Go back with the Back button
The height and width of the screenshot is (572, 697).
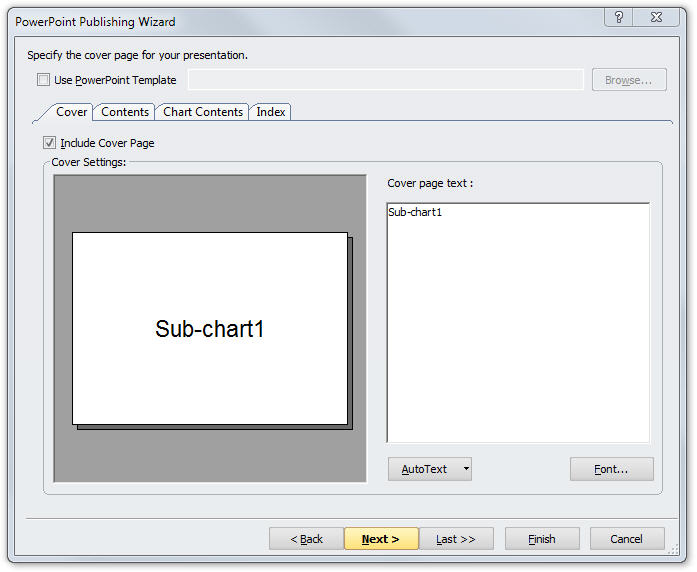point(306,539)
